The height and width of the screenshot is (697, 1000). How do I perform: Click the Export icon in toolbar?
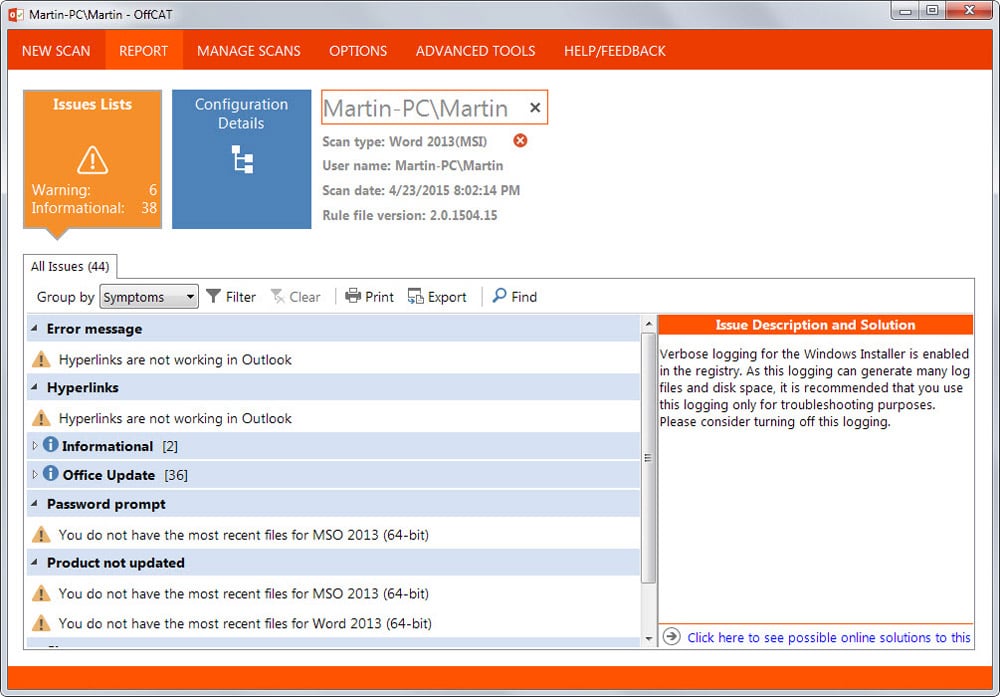(415, 296)
